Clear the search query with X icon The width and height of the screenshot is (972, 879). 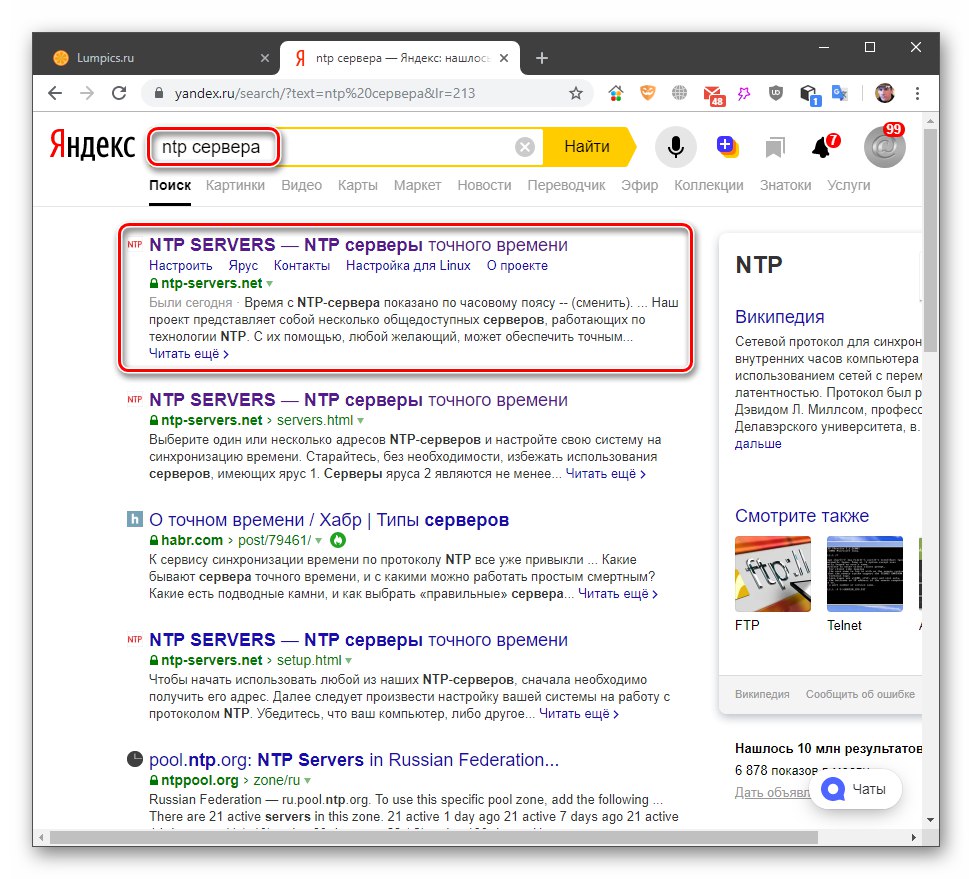(x=524, y=147)
